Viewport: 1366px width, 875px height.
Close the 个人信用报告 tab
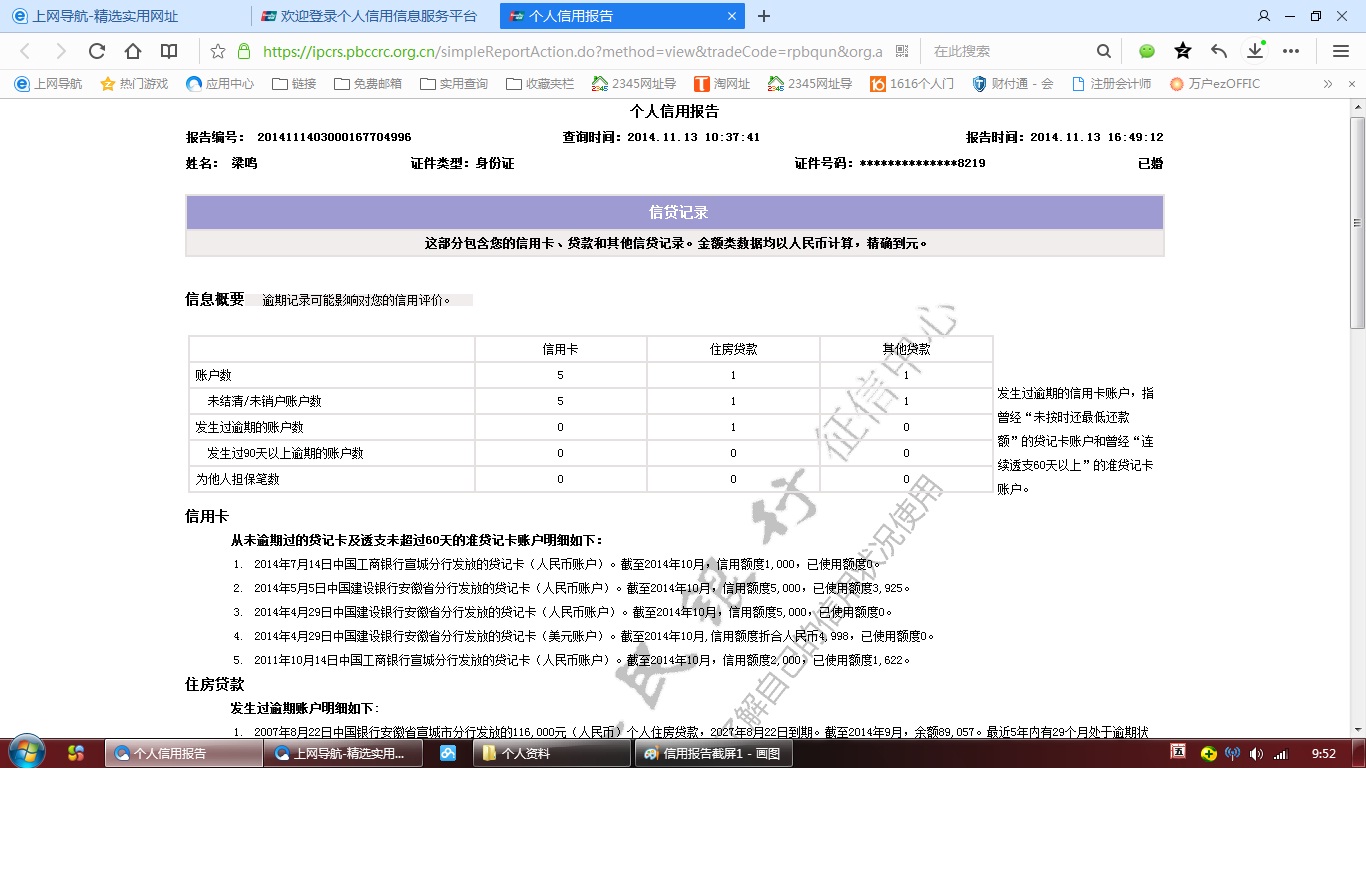(x=732, y=16)
